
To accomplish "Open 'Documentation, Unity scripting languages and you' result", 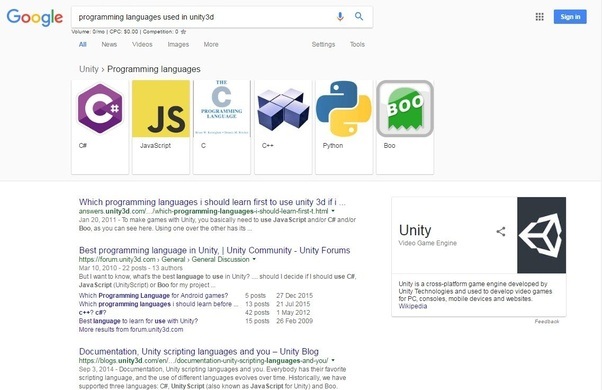I will (199, 352).
